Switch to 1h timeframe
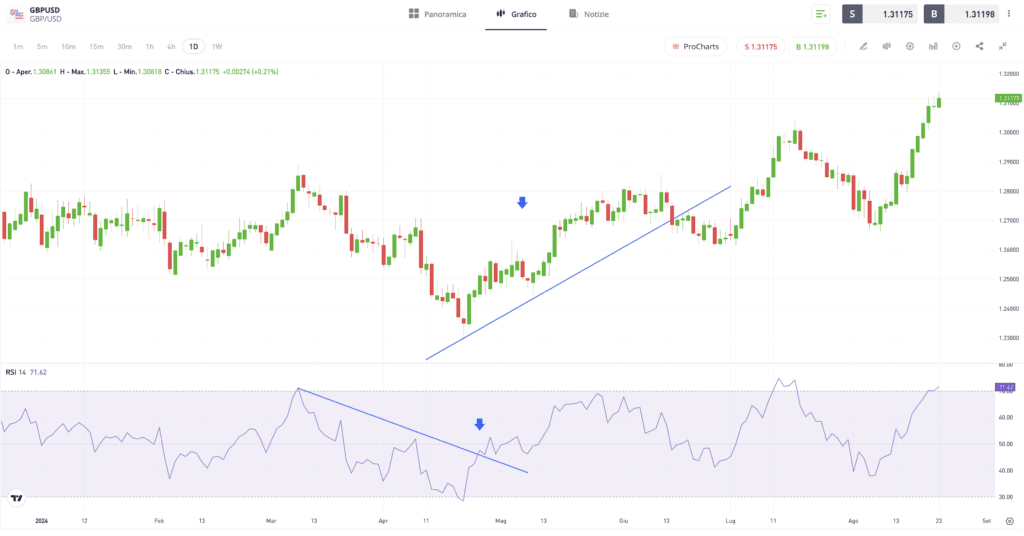 coord(150,46)
